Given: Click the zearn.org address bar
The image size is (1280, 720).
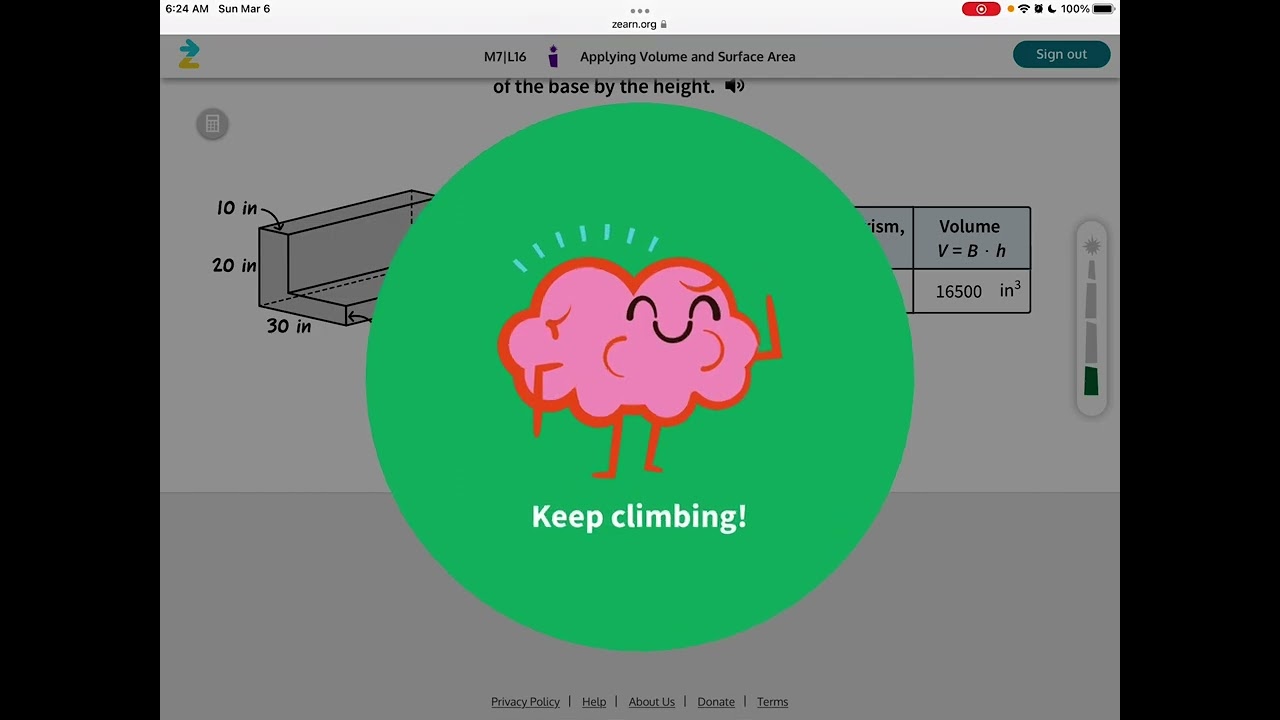Looking at the screenshot, I should pos(639,24).
